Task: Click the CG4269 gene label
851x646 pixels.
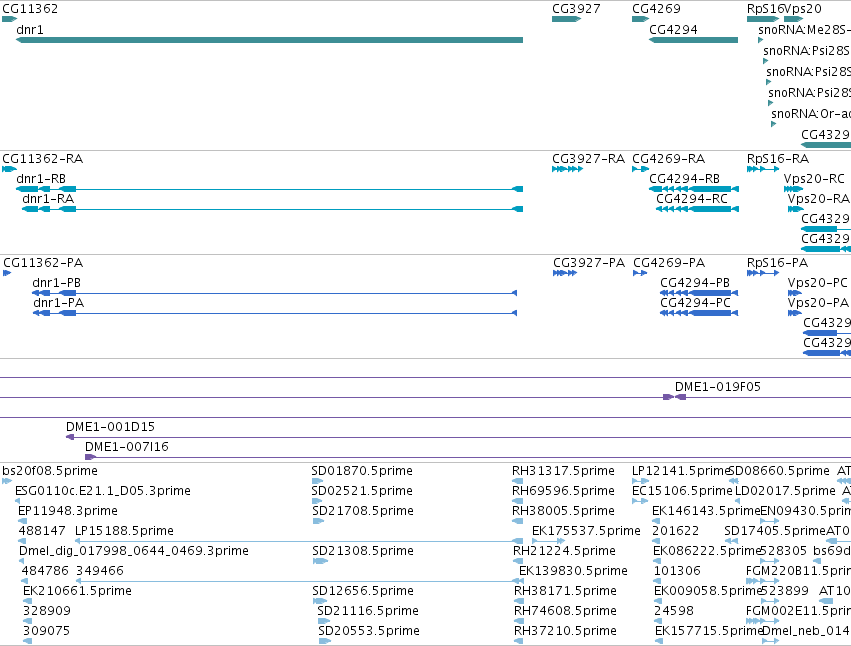Action: tap(656, 9)
